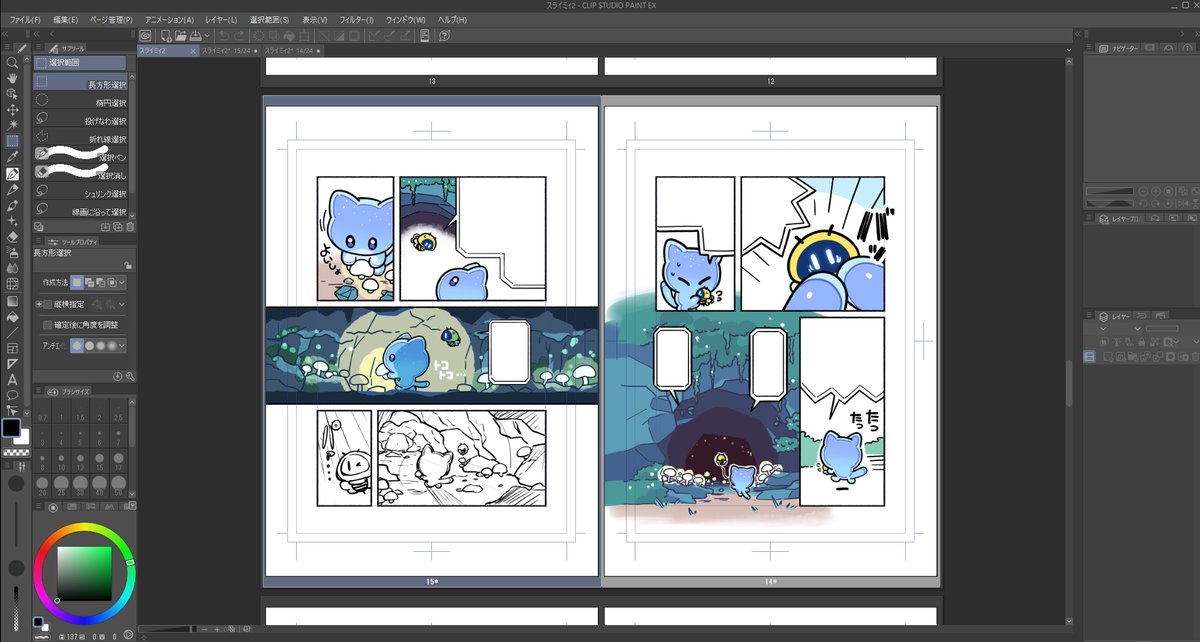Click the help question-mark icon in command bar

click(x=444, y=36)
